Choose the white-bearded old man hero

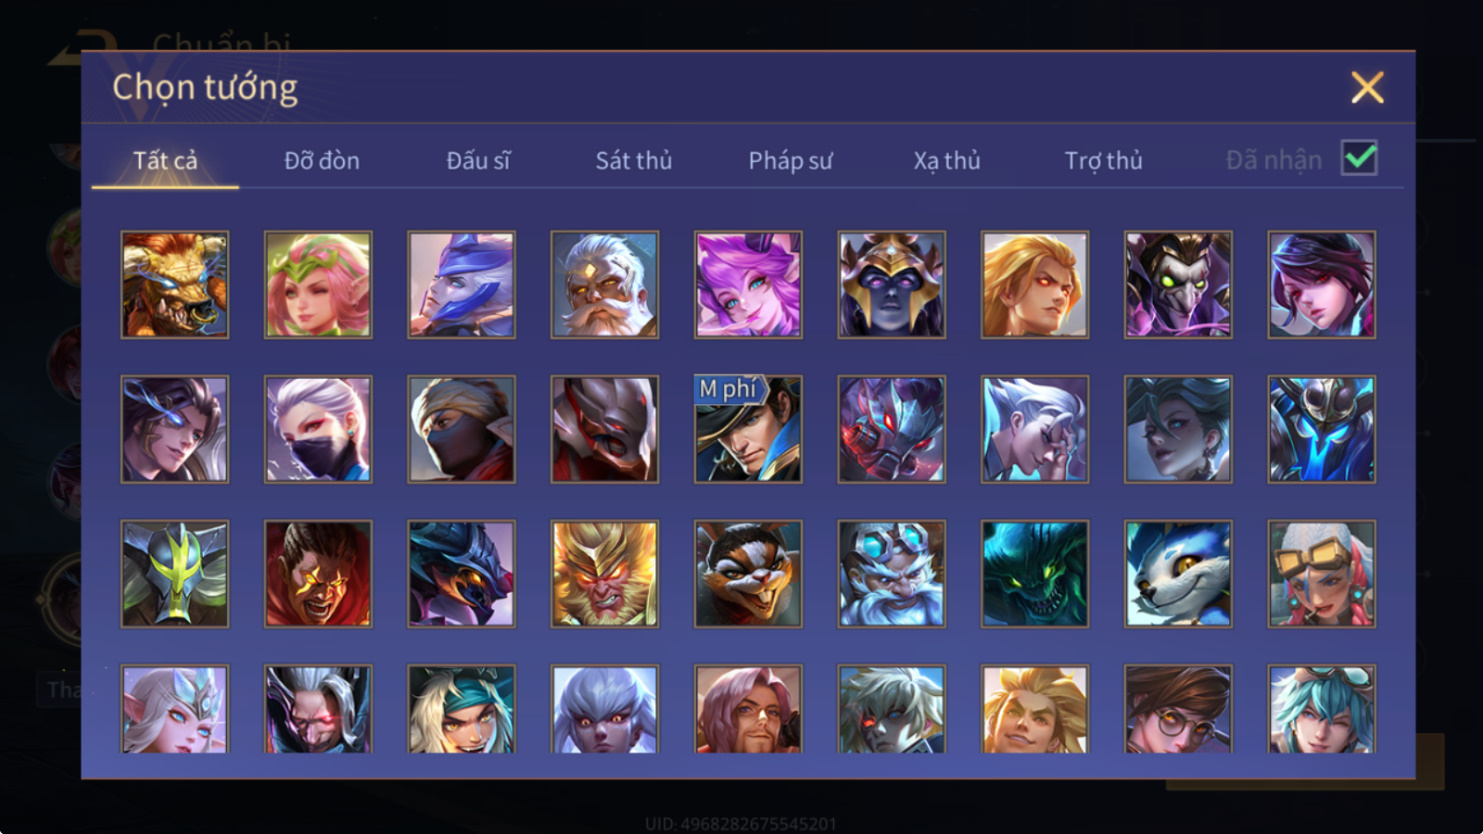point(604,285)
